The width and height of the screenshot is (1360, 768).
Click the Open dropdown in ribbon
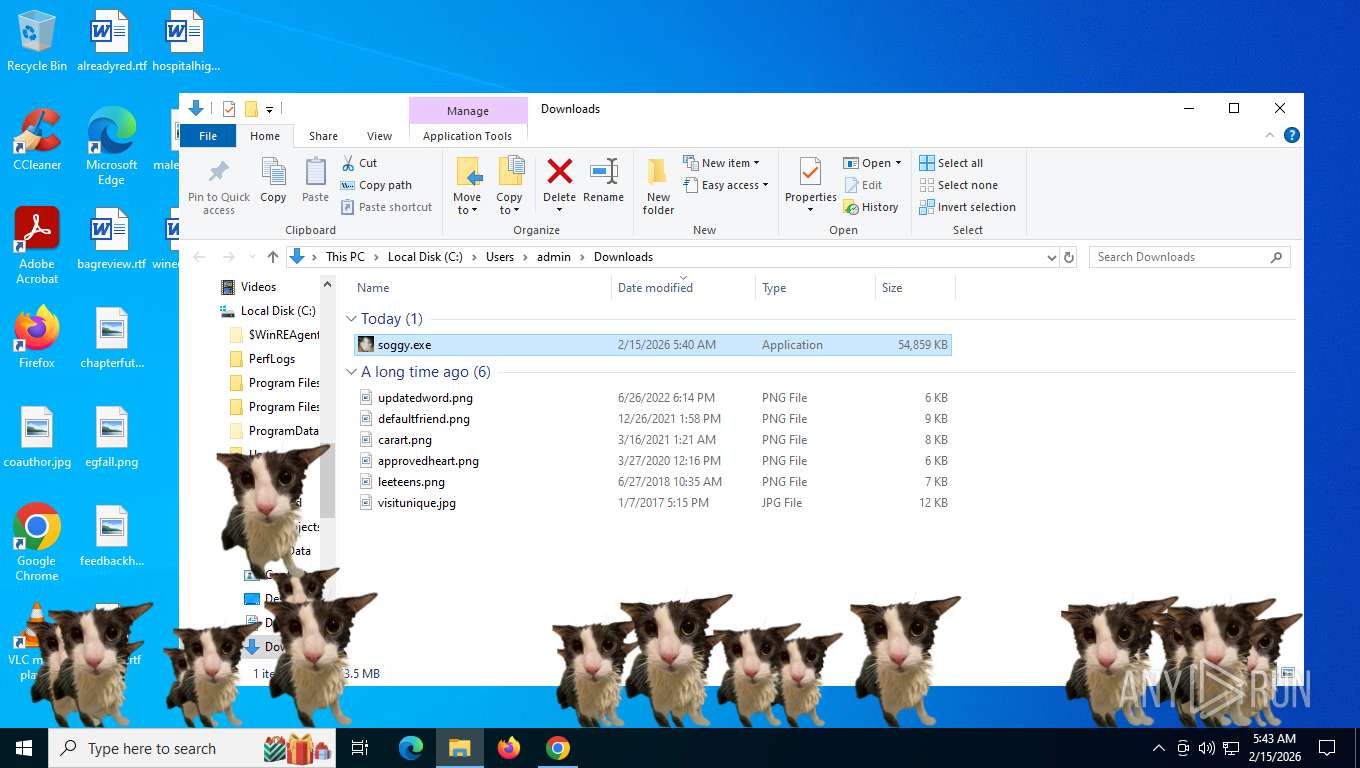click(872, 163)
